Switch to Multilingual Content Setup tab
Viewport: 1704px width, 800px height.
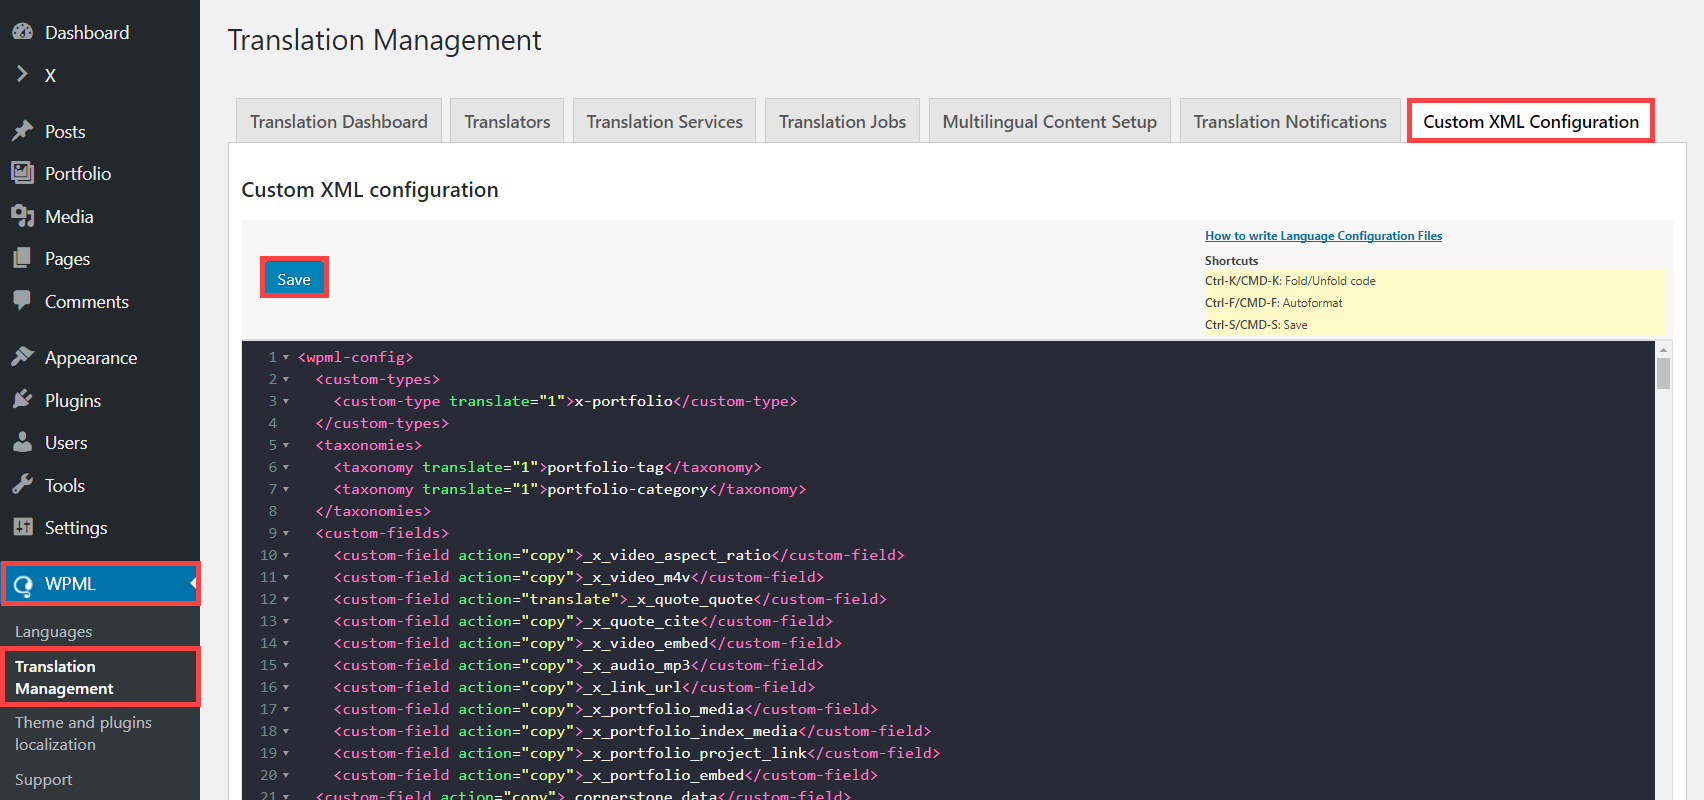coord(1050,121)
